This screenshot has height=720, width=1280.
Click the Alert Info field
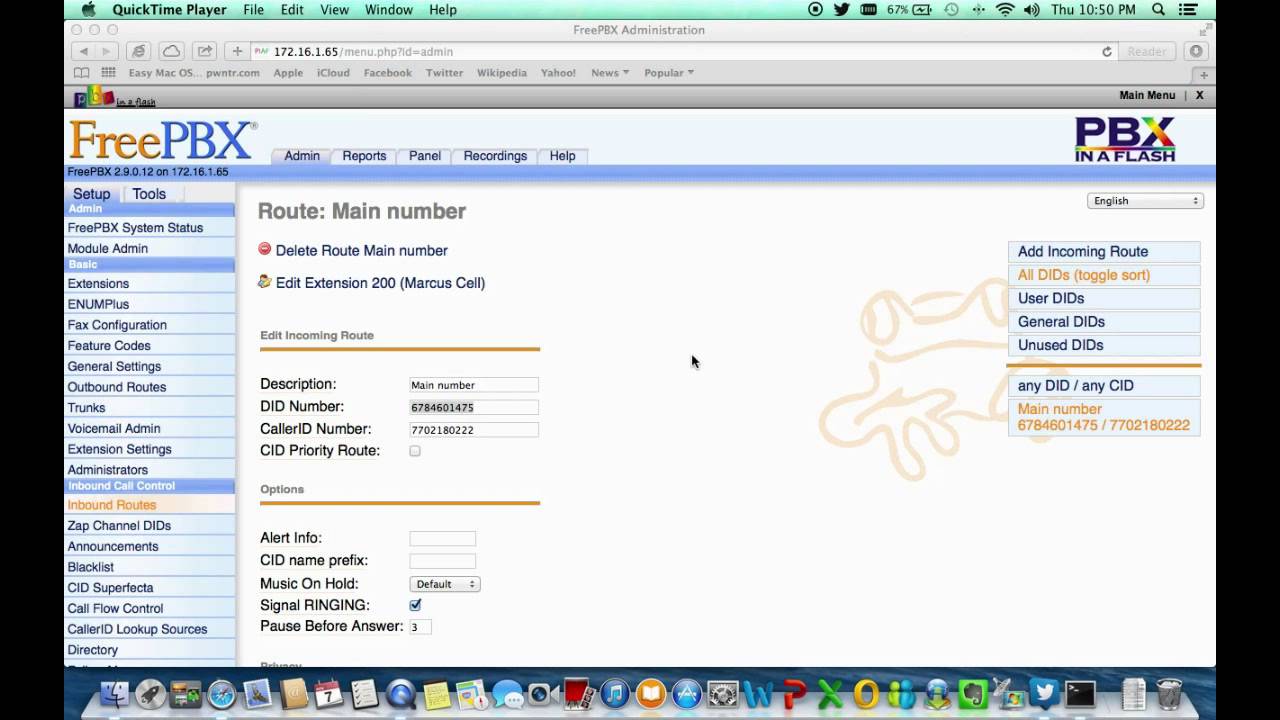click(442, 539)
